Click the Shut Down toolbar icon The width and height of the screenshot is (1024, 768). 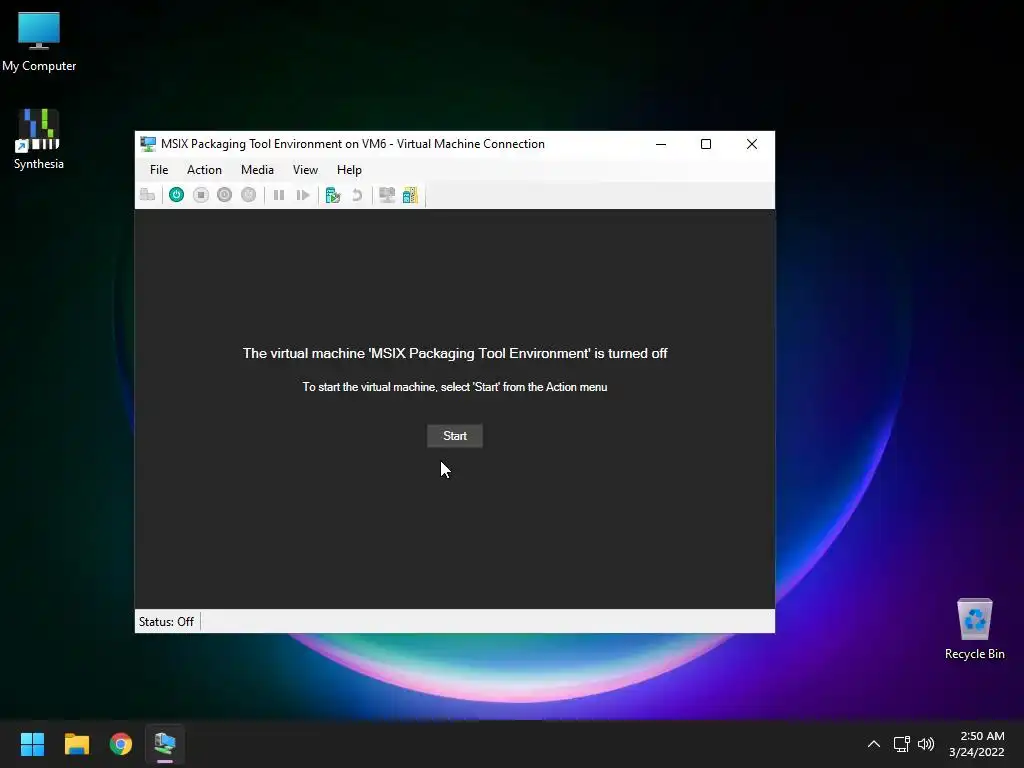(225, 195)
